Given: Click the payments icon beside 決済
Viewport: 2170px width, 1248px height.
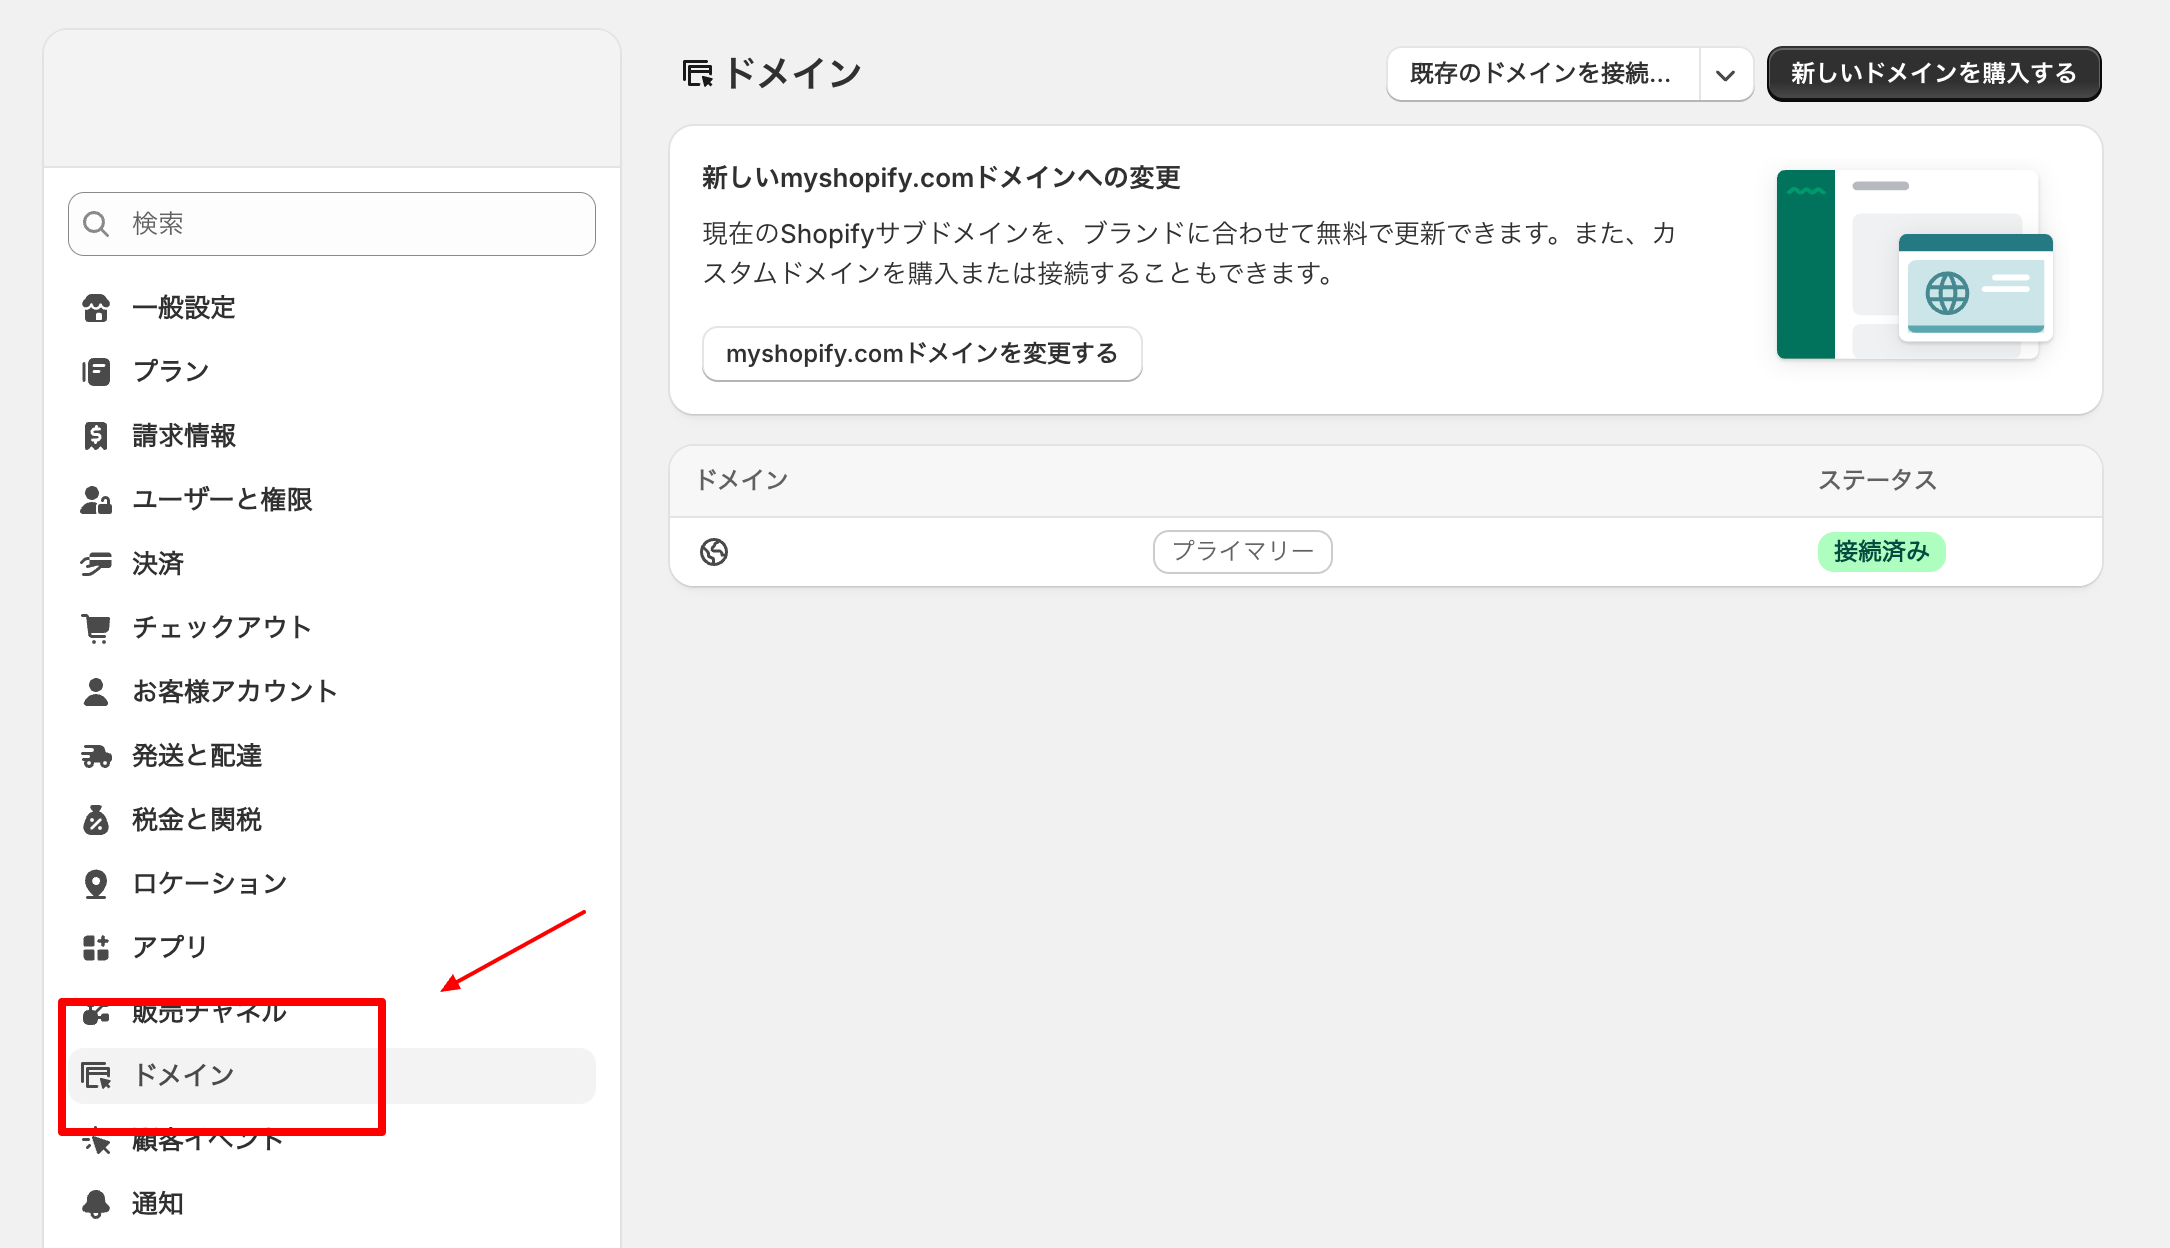Looking at the screenshot, I should (96, 564).
